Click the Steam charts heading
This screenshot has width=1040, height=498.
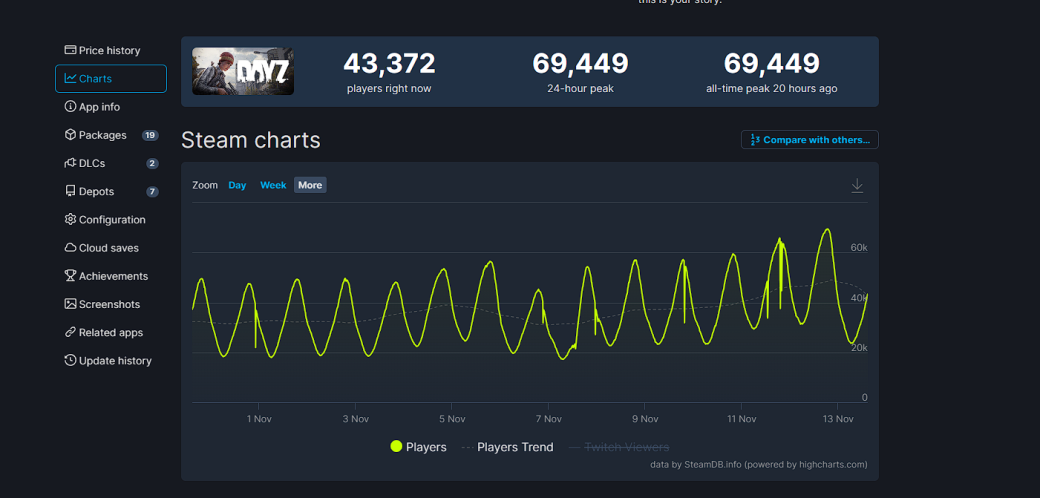pyautogui.click(x=251, y=140)
